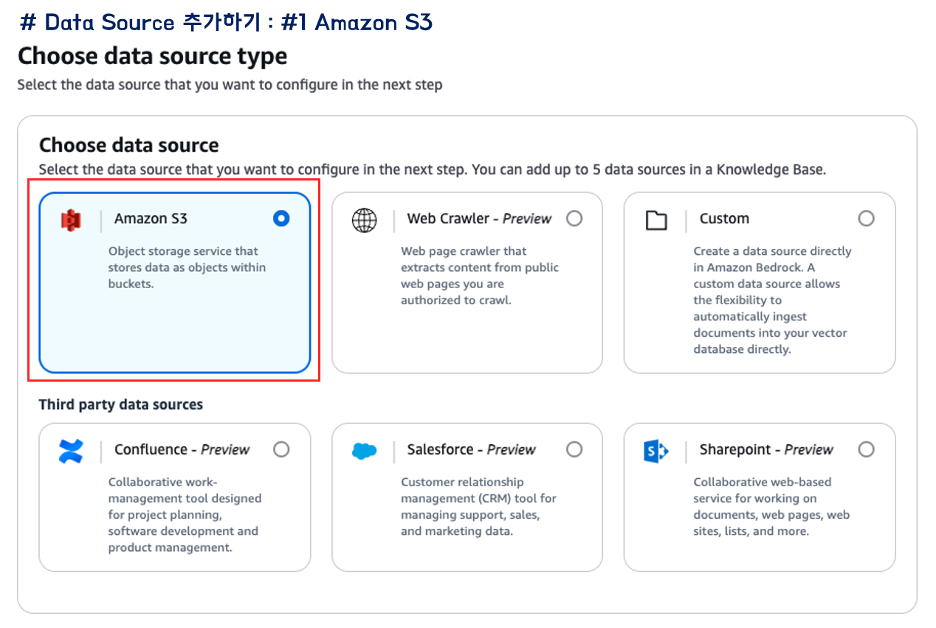Click the Sharepoint - Preview title
Screen dimensions: 936x628
pos(766,450)
